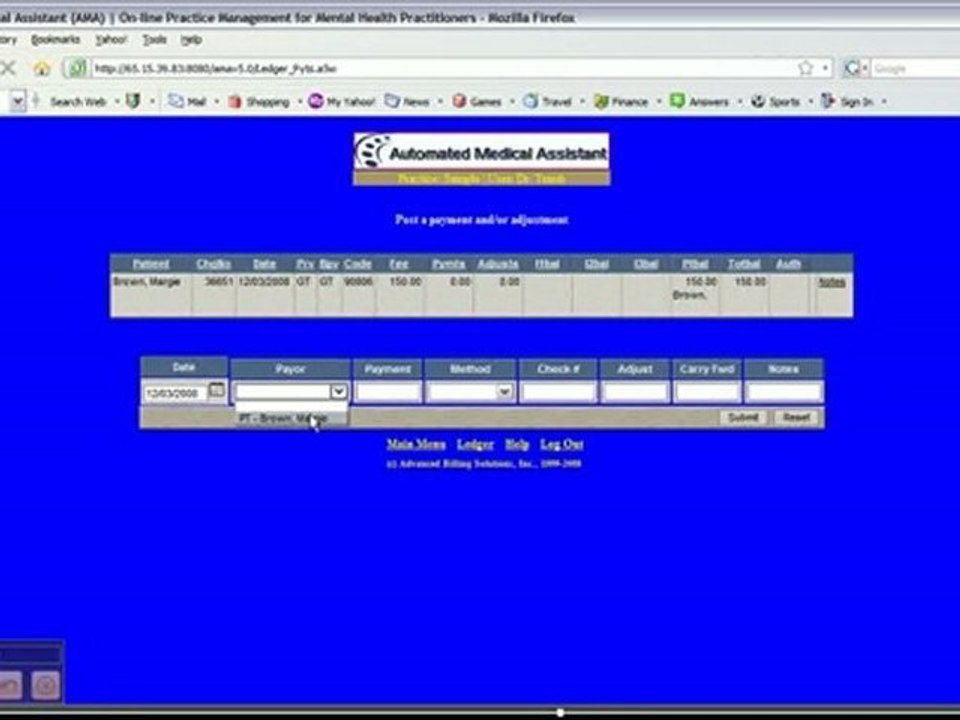The image size is (960, 720).
Task: Sort by the Fee column header
Action: 399,264
